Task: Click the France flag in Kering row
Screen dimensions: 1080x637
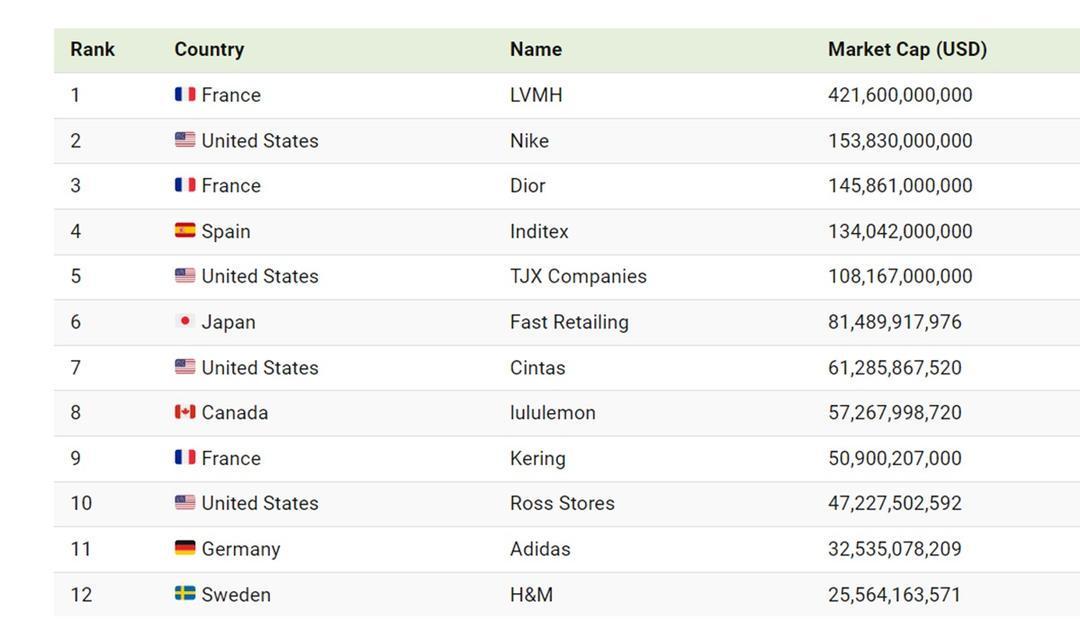Action: 185,457
